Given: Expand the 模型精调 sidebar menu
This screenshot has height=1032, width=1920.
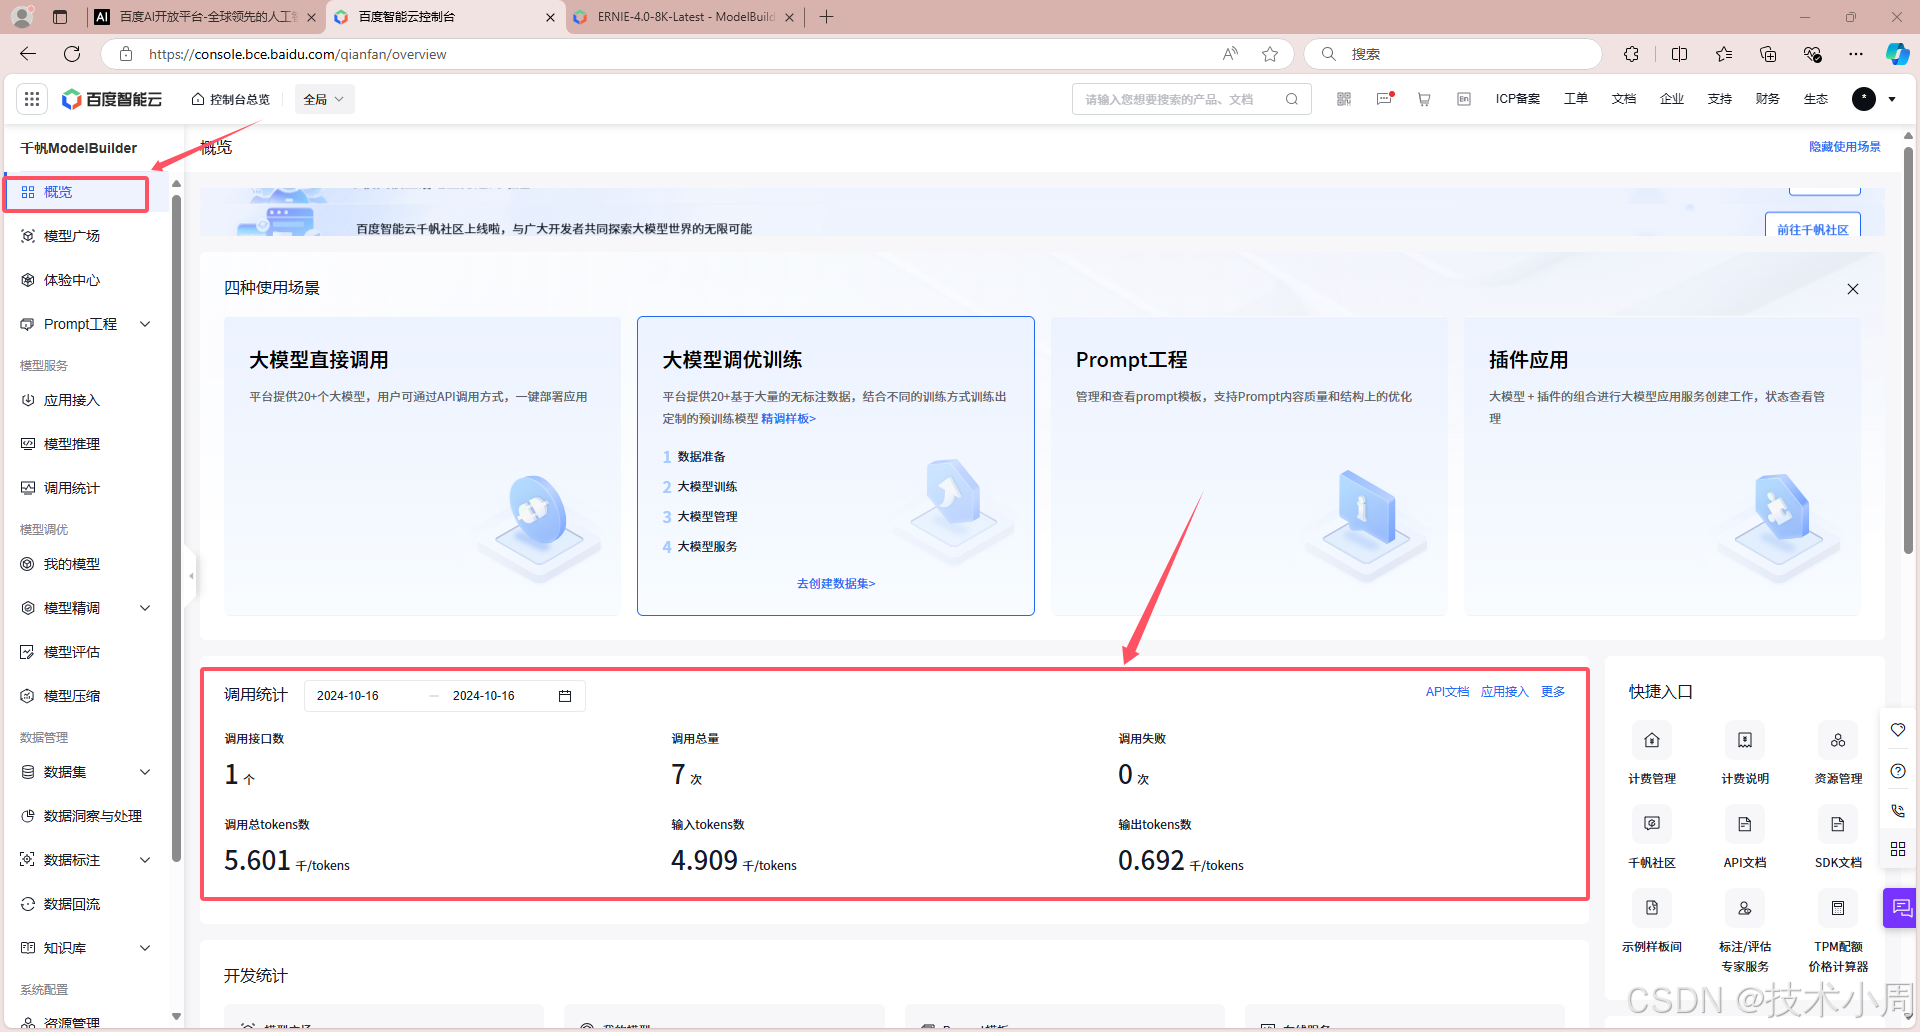Looking at the screenshot, I should click(145, 608).
